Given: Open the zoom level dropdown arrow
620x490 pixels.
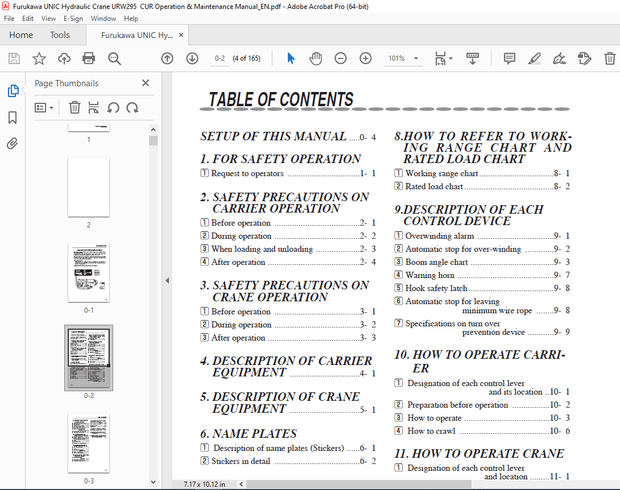Looking at the screenshot, I should 416,59.
